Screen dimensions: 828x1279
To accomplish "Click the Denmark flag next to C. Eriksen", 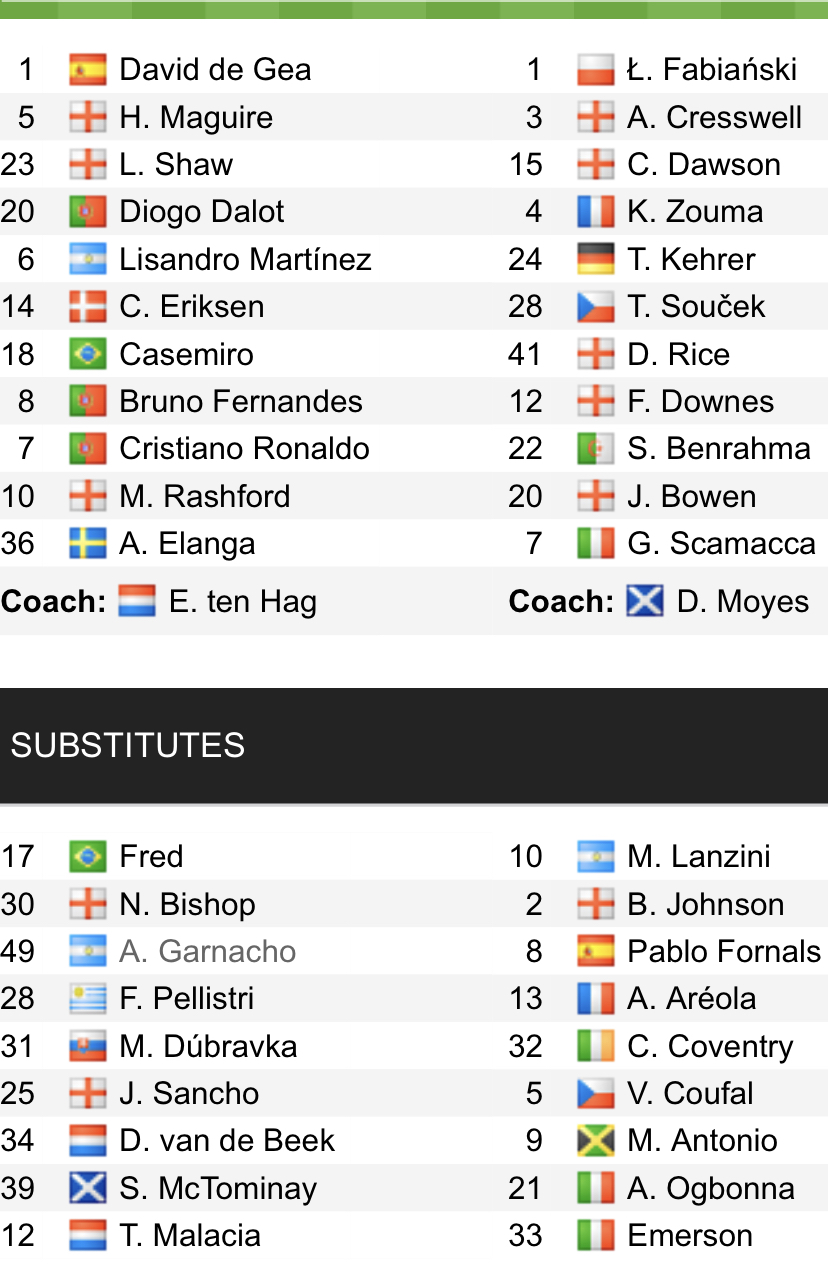I will [x=88, y=307].
